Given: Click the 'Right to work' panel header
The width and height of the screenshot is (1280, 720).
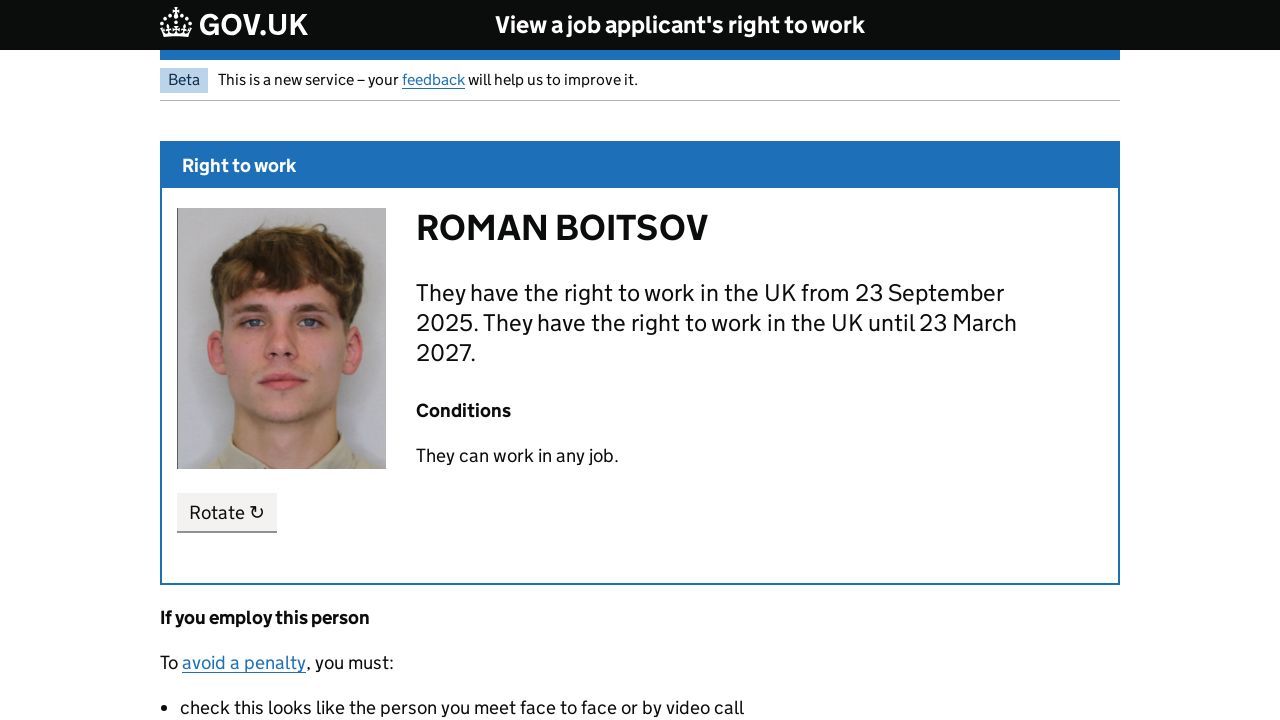Looking at the screenshot, I should [239, 166].
